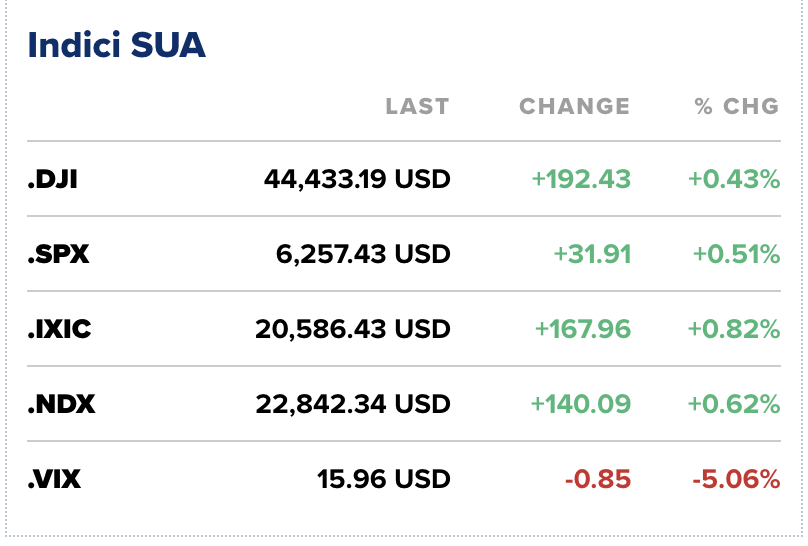
Task: Click the LAST column header
Action: [x=417, y=106]
